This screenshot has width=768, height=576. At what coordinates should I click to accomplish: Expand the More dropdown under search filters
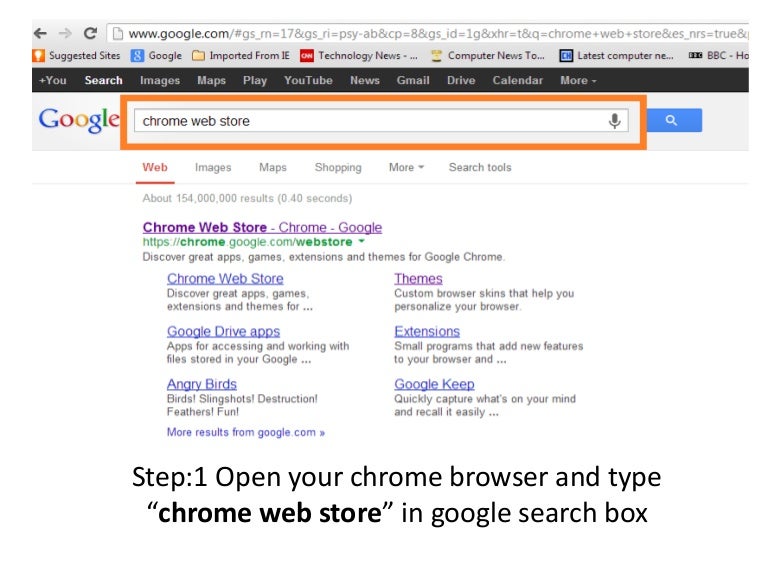pos(406,167)
